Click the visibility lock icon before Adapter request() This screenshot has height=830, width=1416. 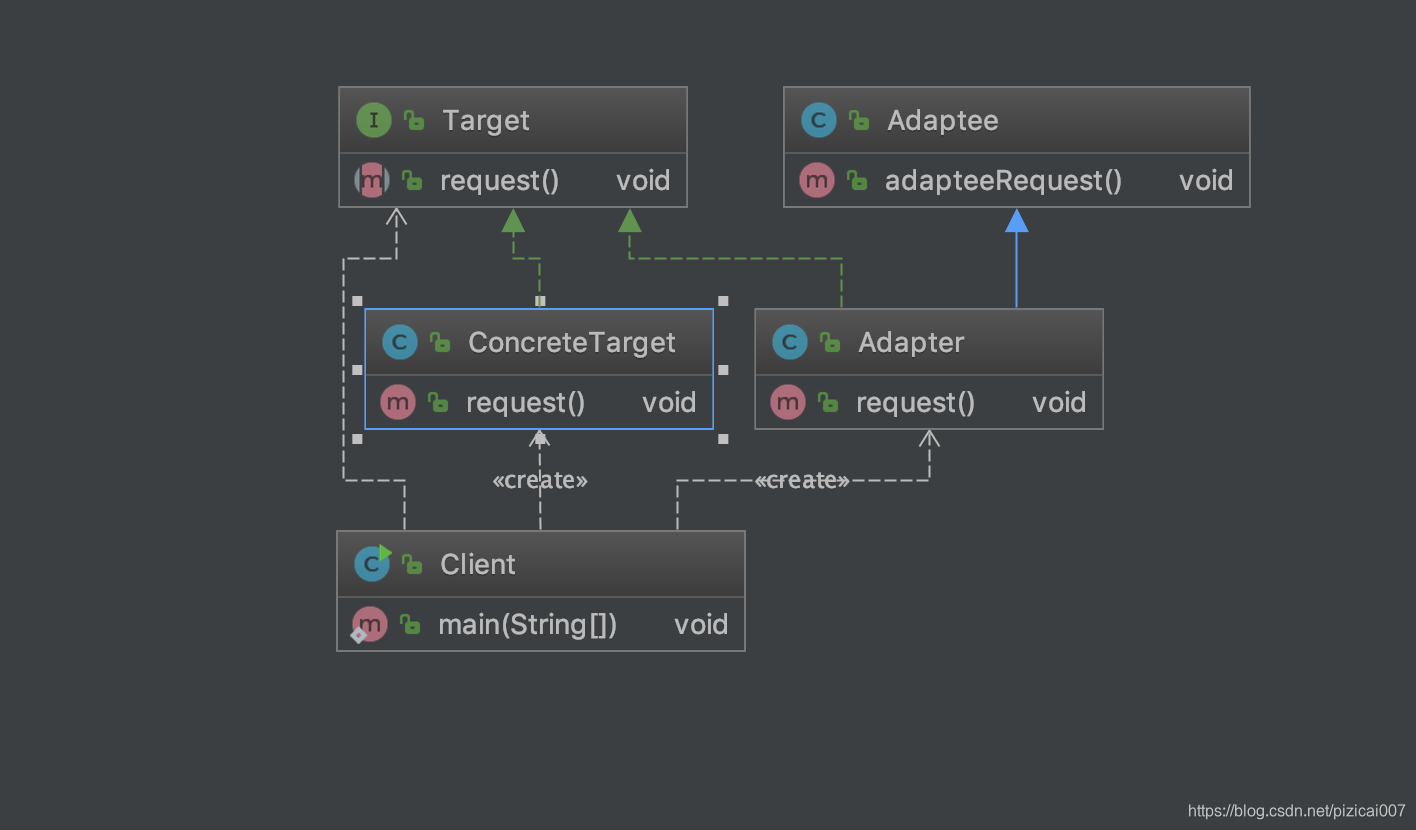tap(828, 403)
